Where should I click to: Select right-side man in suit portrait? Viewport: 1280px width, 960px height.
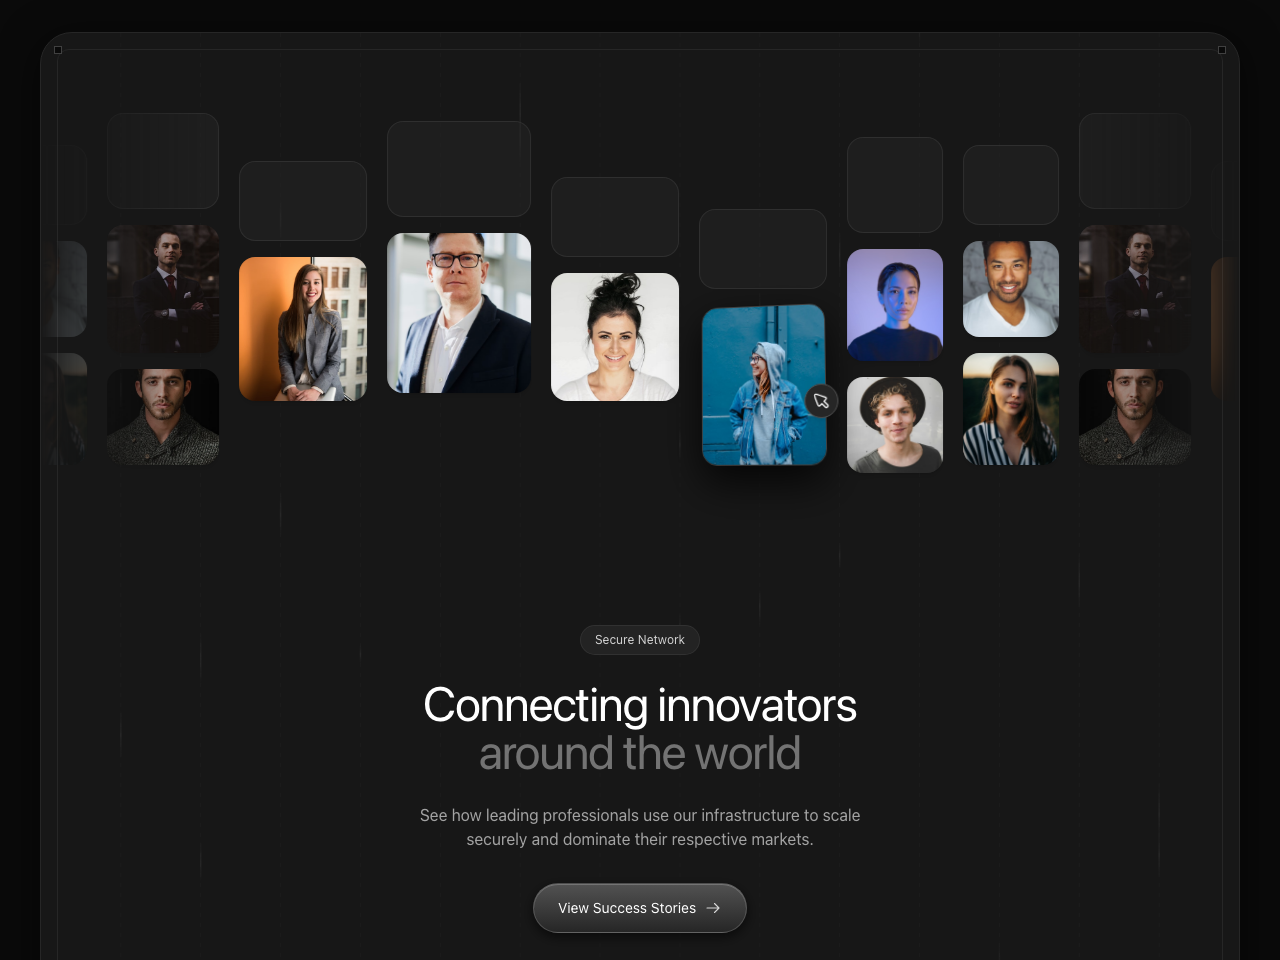point(1135,289)
